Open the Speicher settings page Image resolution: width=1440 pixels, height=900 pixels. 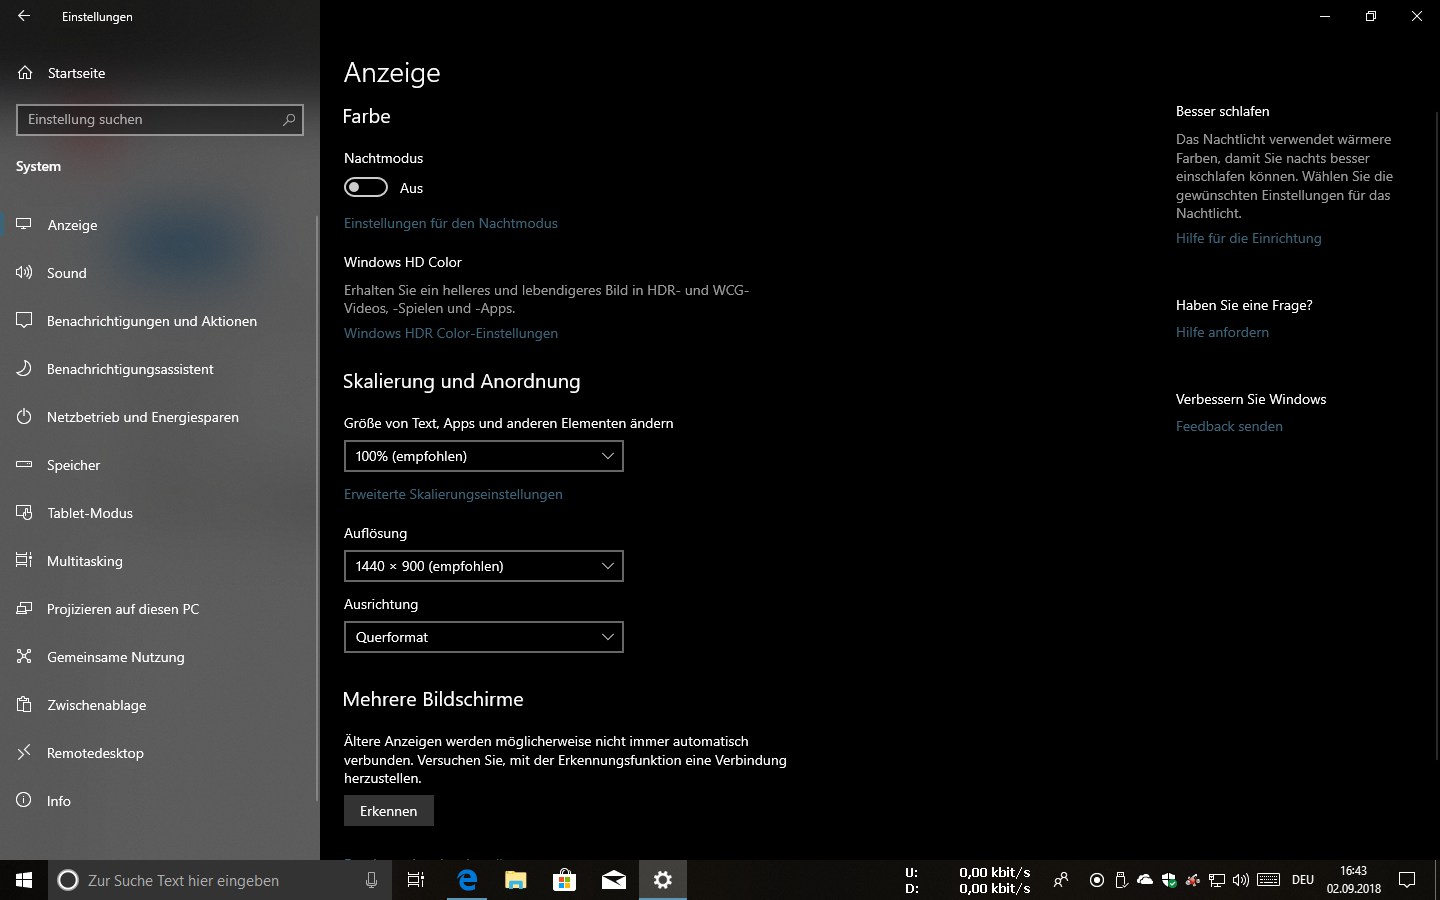(160, 465)
